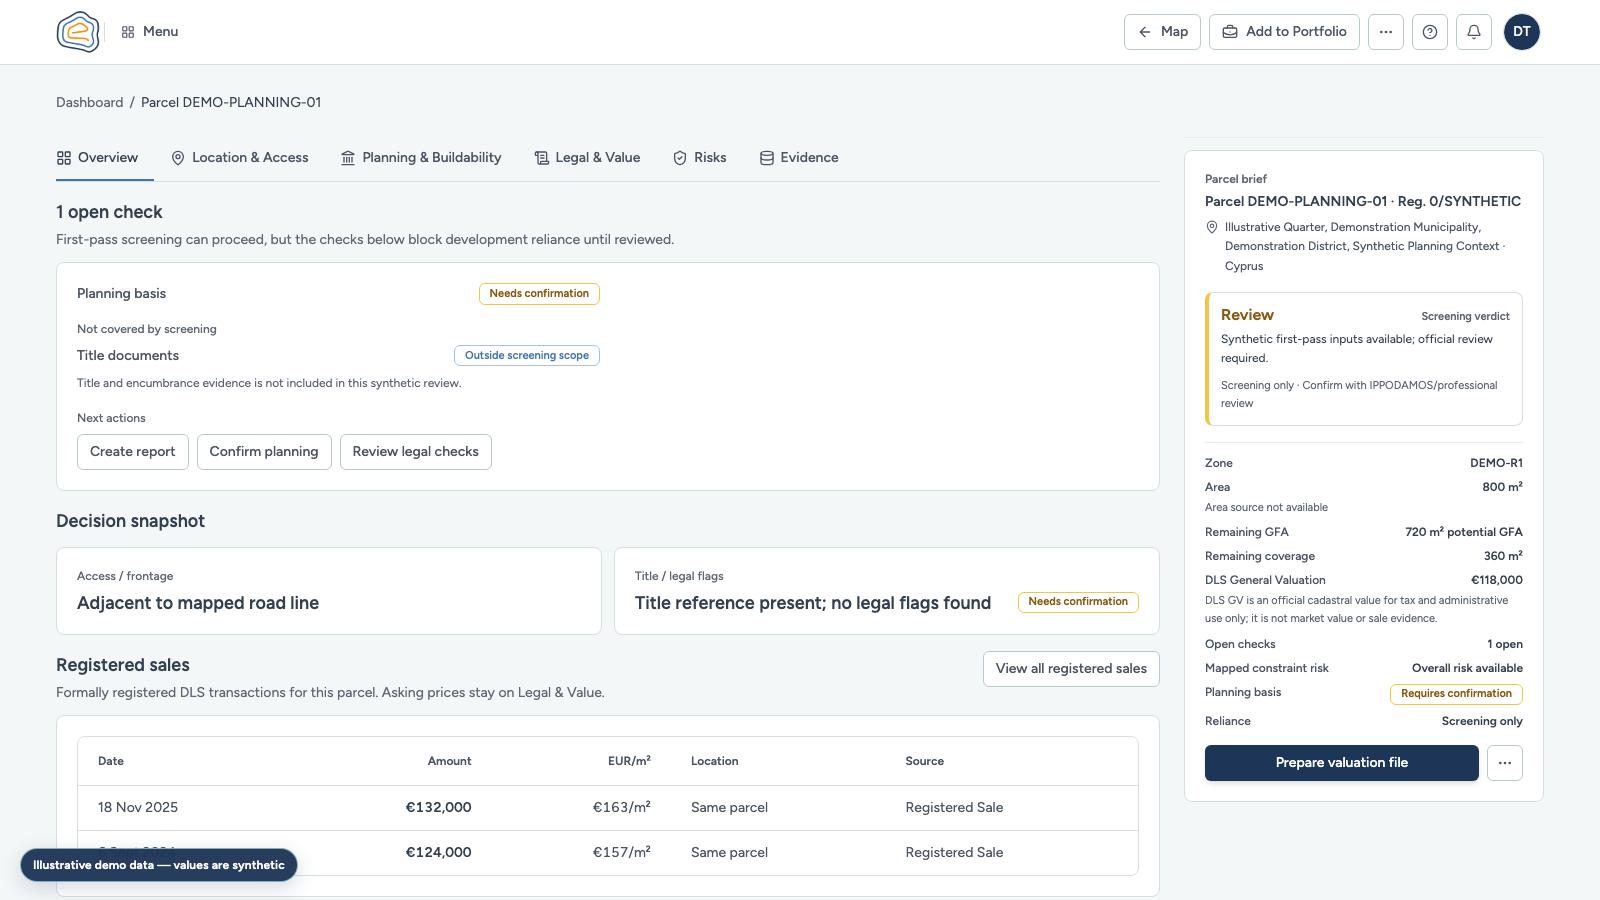Image resolution: width=1600 pixels, height=900 pixels.
Task: Click the Review screening verdict heading
Action: [1247, 315]
